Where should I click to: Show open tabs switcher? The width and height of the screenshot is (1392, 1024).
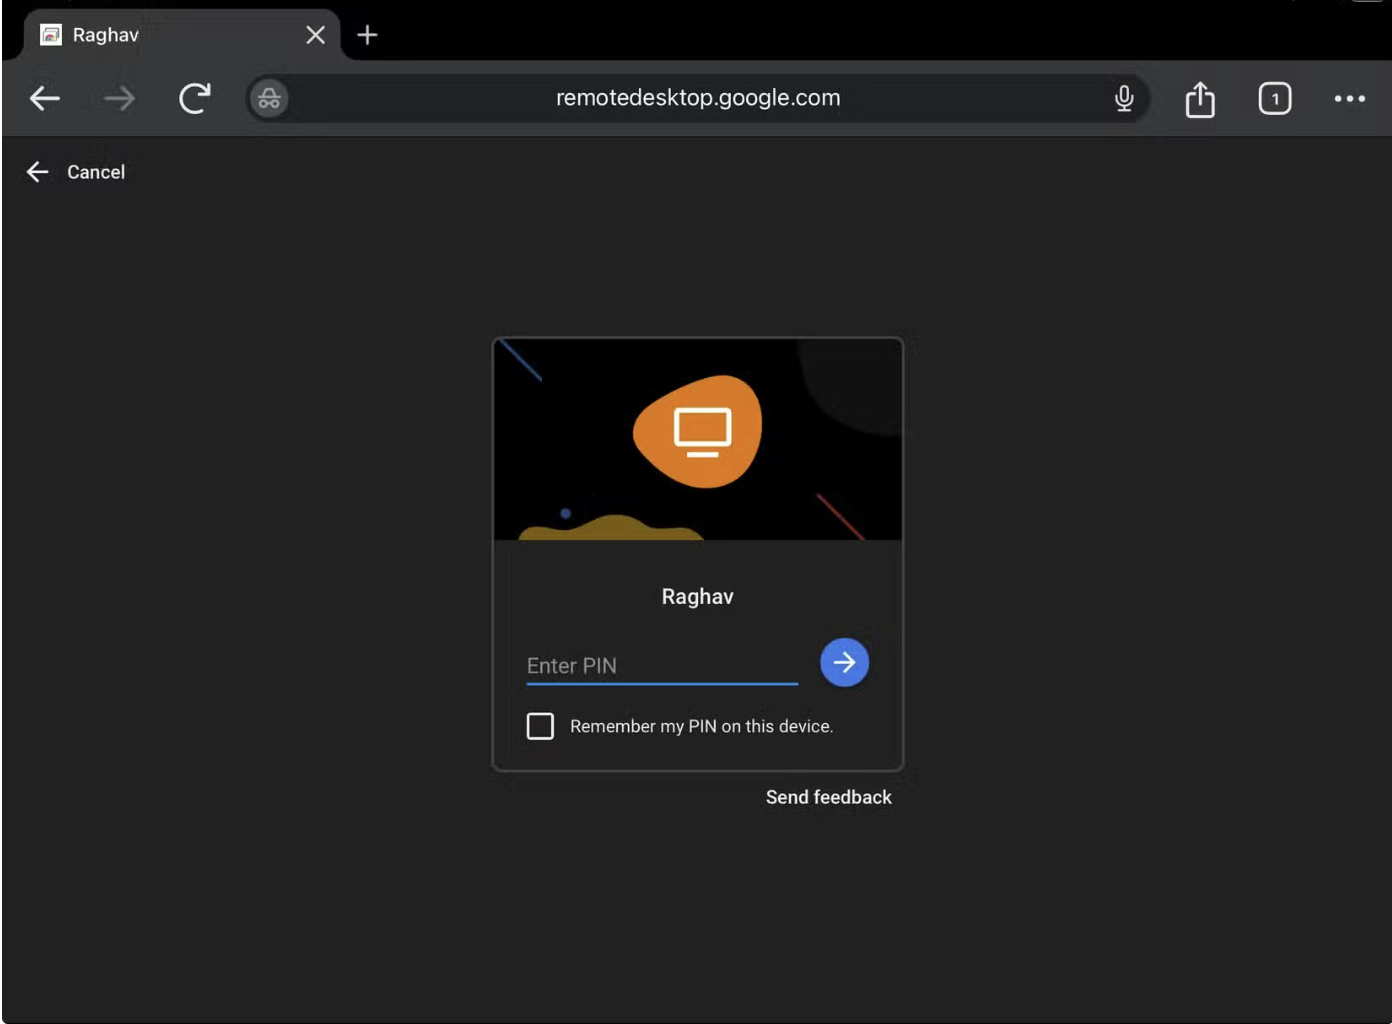[x=1275, y=98]
